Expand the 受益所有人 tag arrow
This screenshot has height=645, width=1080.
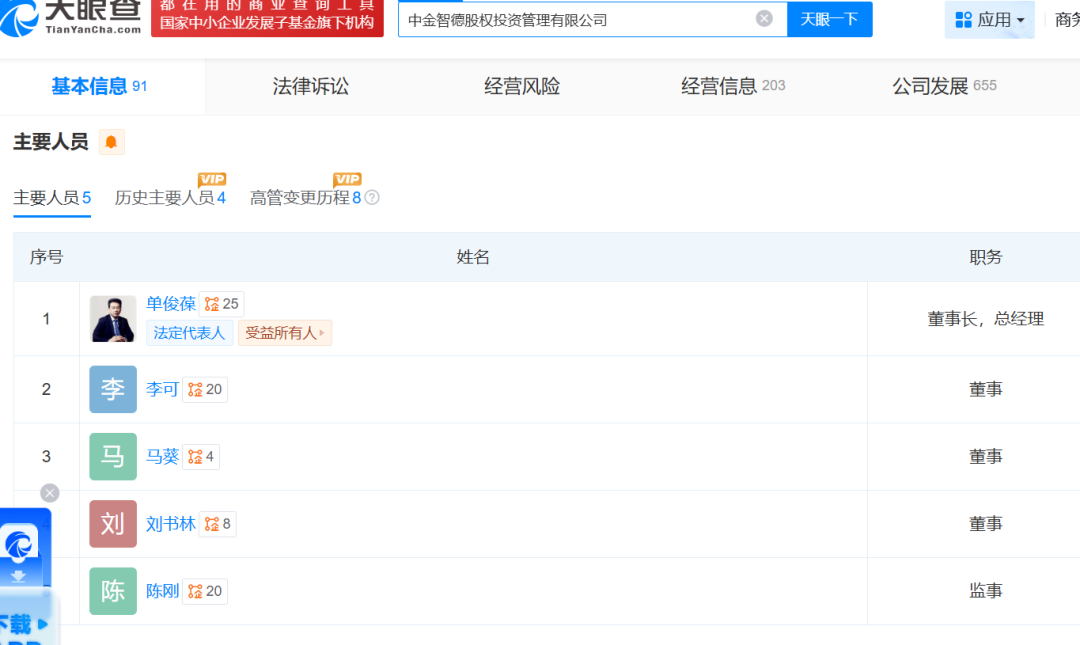322,333
